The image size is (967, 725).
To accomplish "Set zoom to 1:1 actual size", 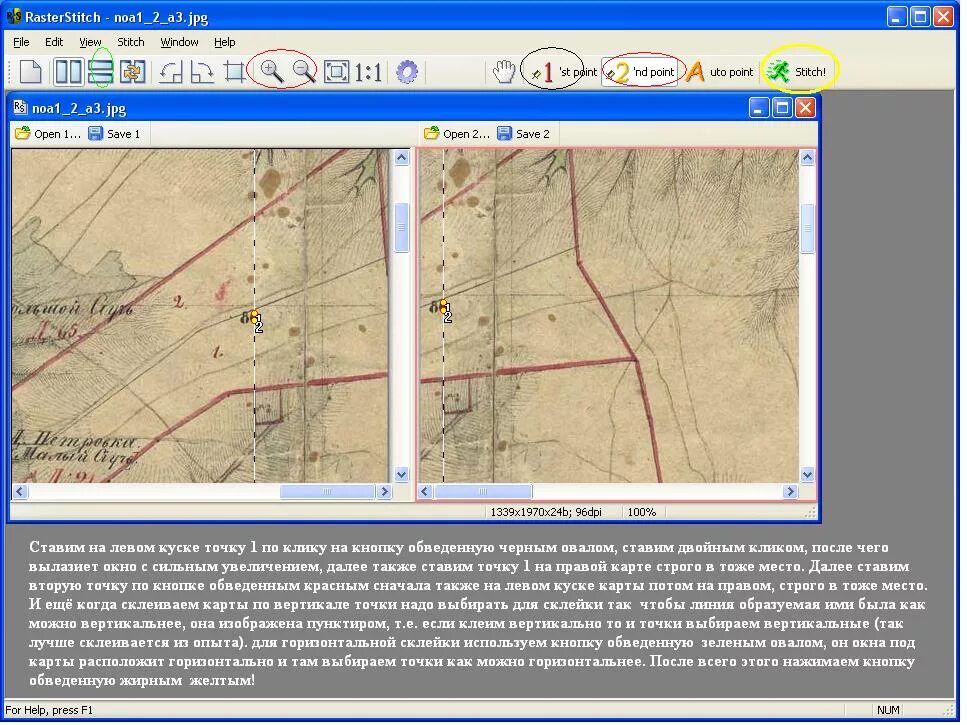I will pyautogui.click(x=368, y=73).
